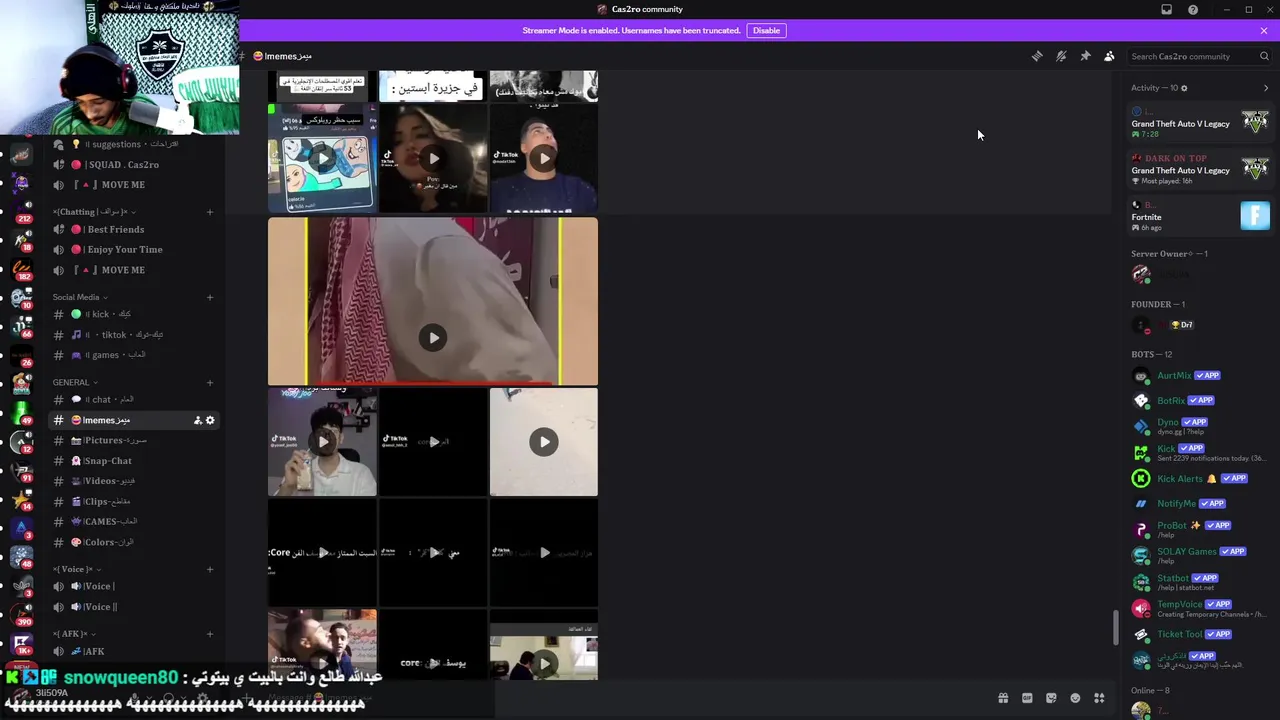
Task: Open the tiktok channel
Action: (x=135, y=335)
